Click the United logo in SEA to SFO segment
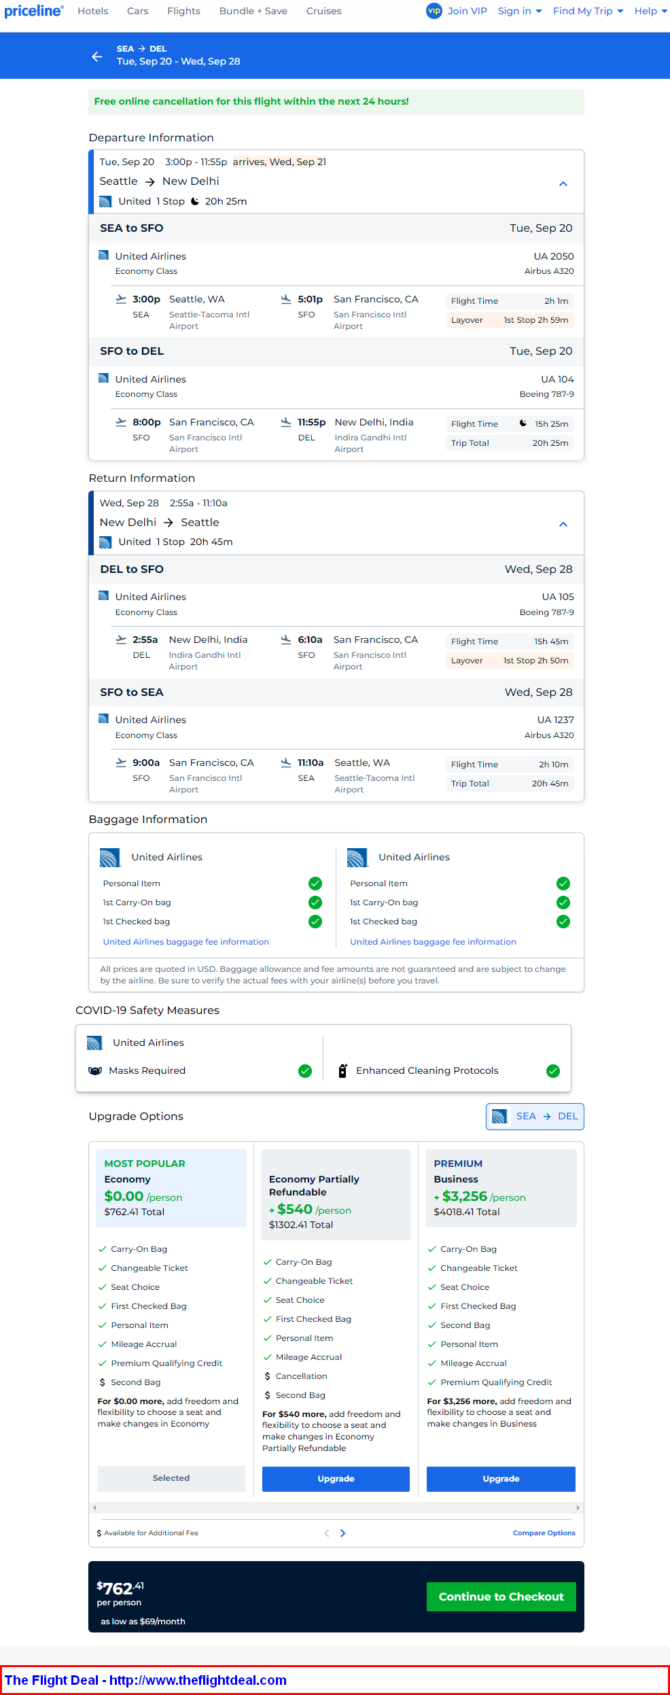 pos(103,255)
